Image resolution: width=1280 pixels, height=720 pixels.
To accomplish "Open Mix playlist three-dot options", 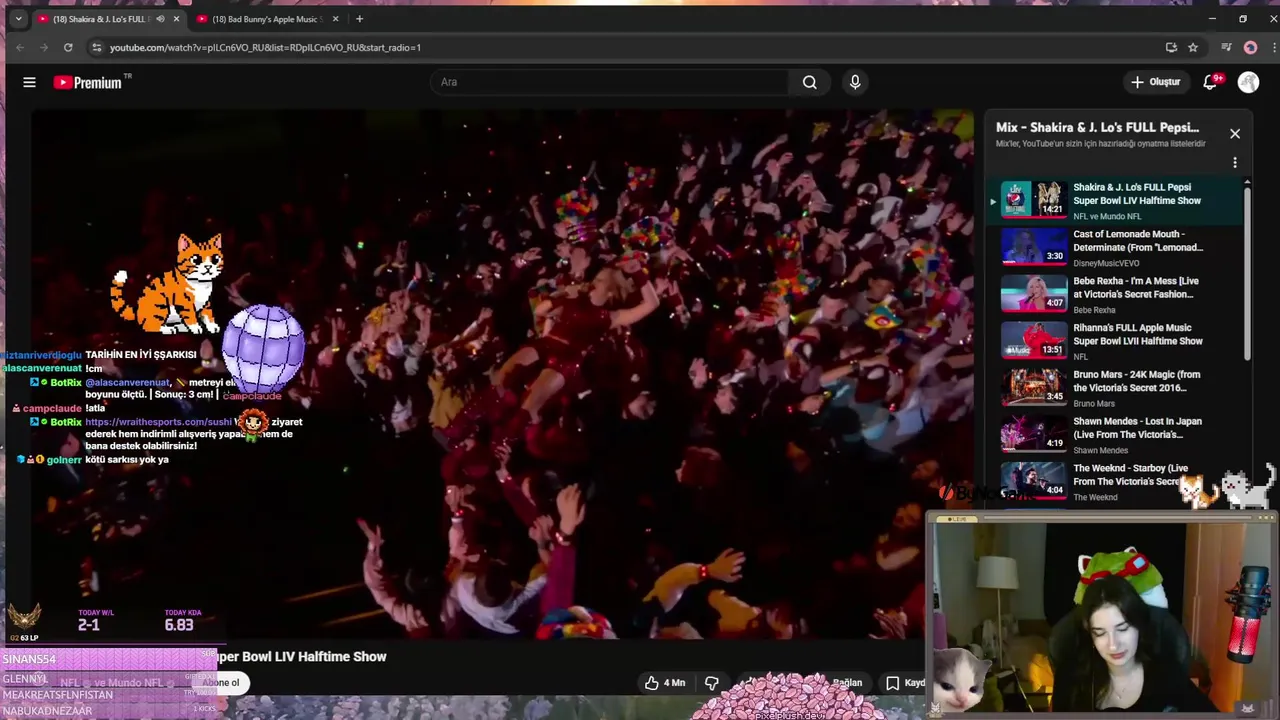I will [1235, 162].
